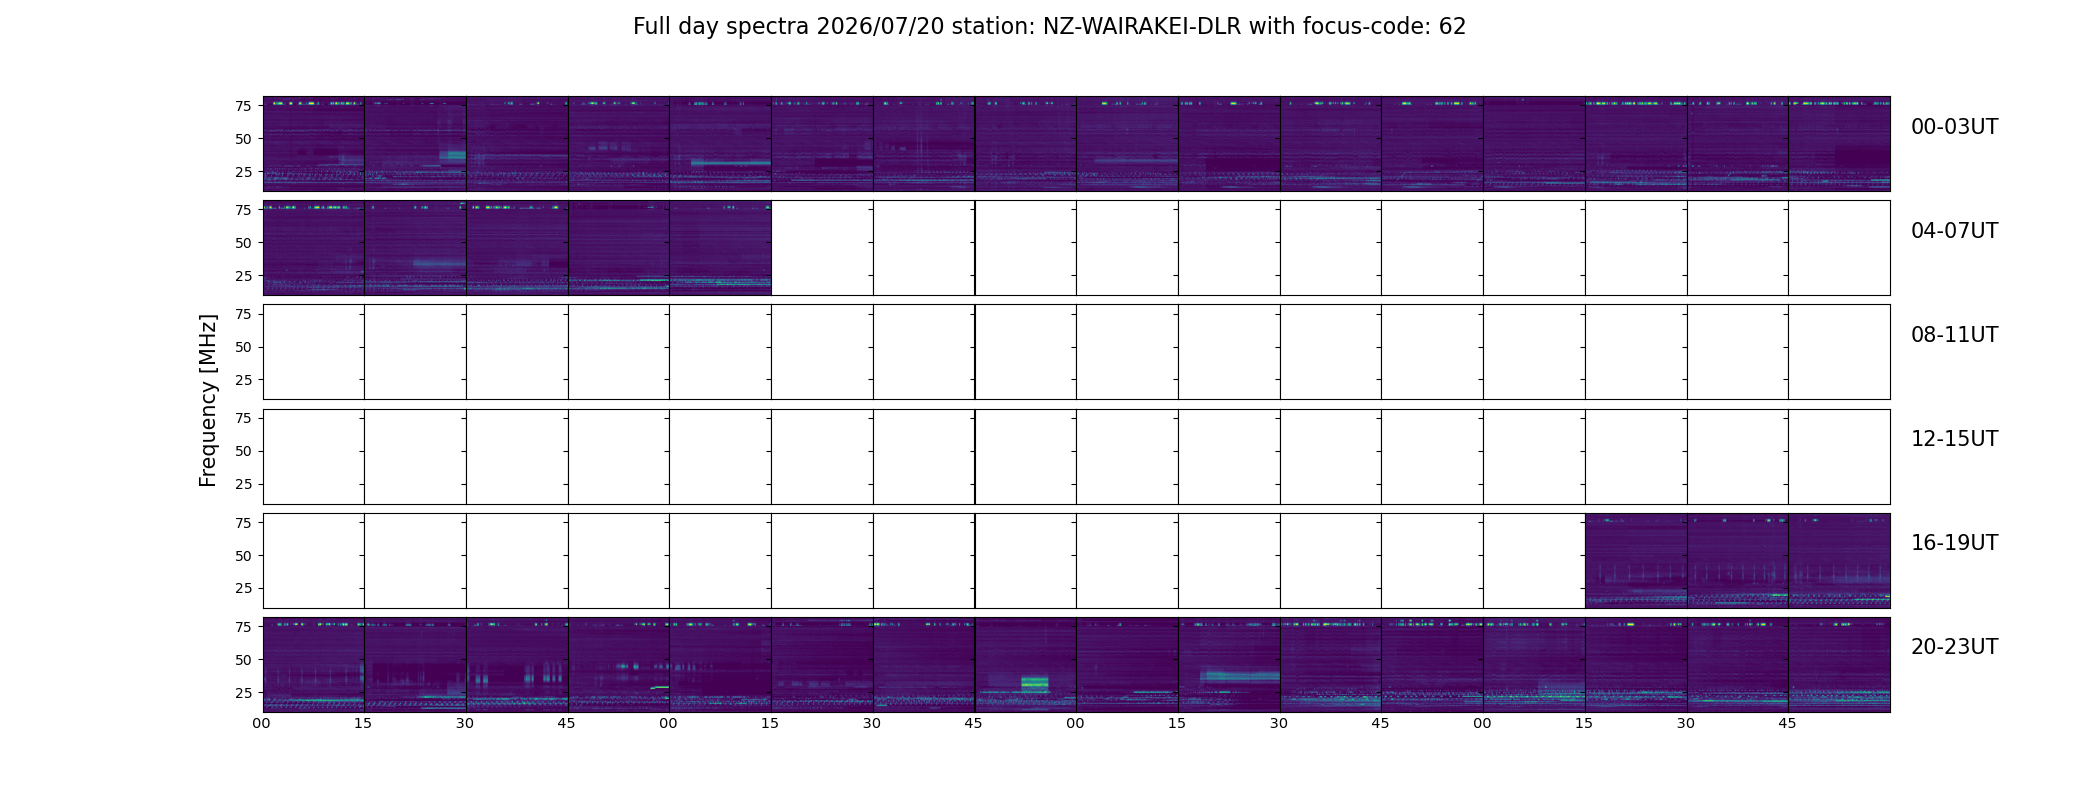The height and width of the screenshot is (800, 2100).
Task: Select the 16-19UT row label
Action: point(1954,543)
